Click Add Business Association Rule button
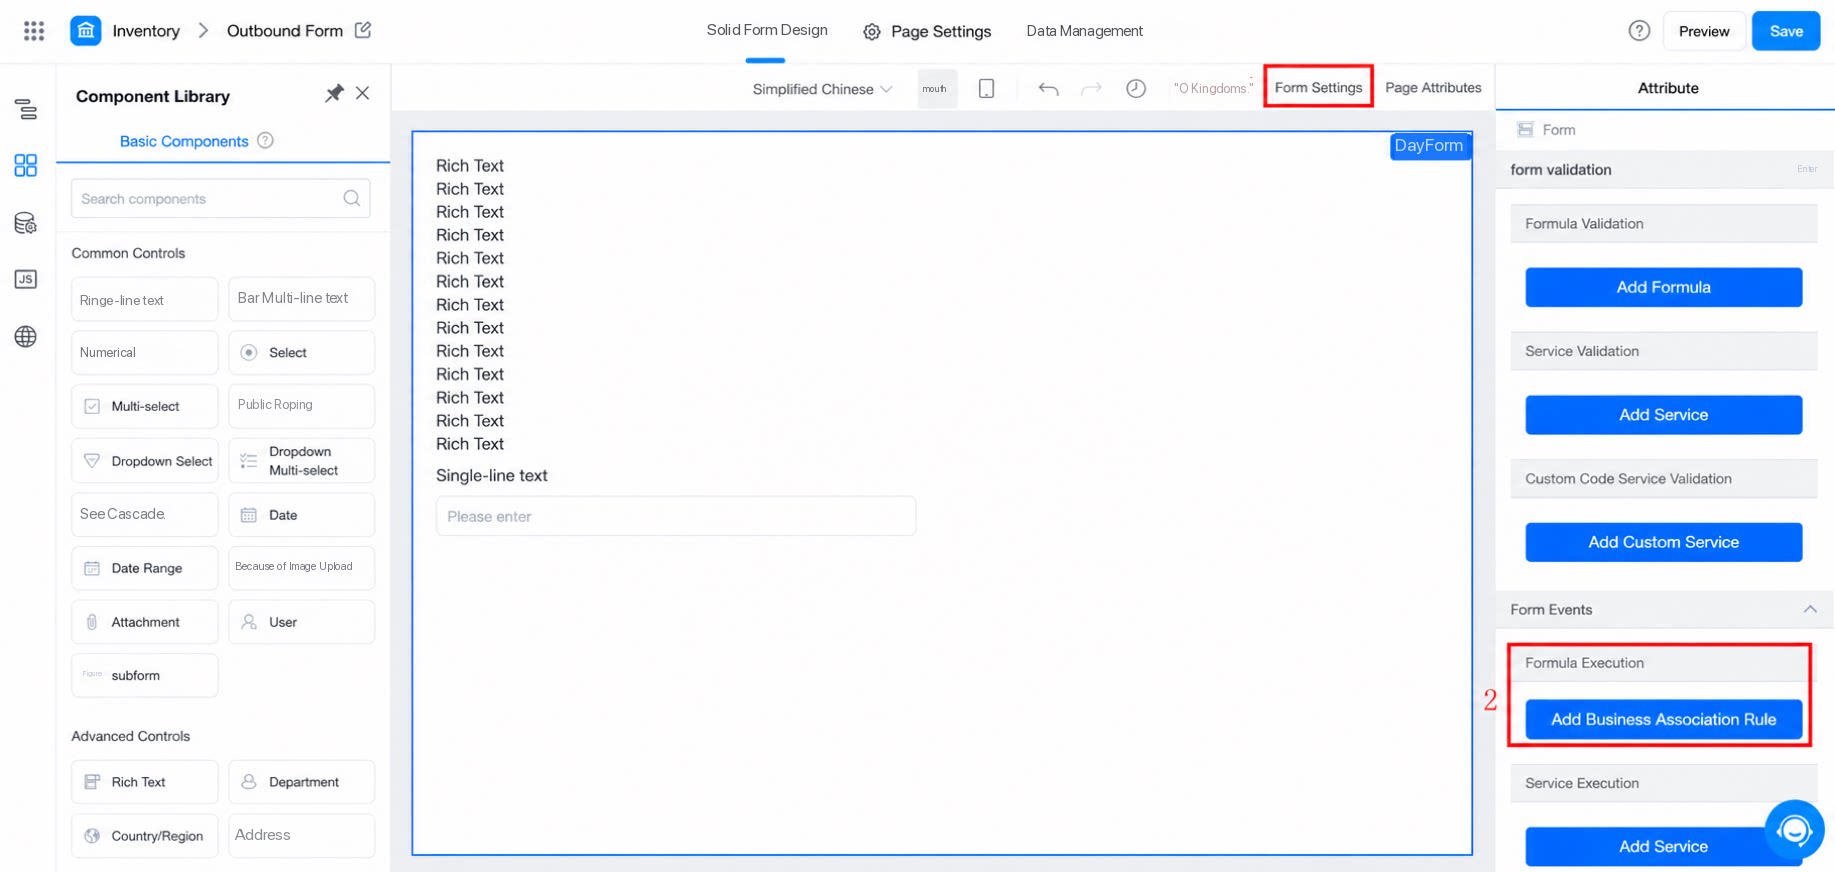The height and width of the screenshot is (872, 1835). [x=1663, y=719]
